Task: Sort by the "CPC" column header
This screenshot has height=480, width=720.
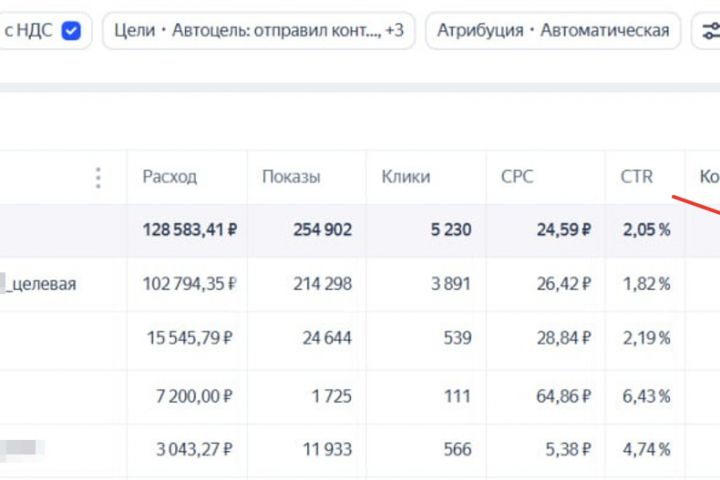Action: [x=517, y=177]
